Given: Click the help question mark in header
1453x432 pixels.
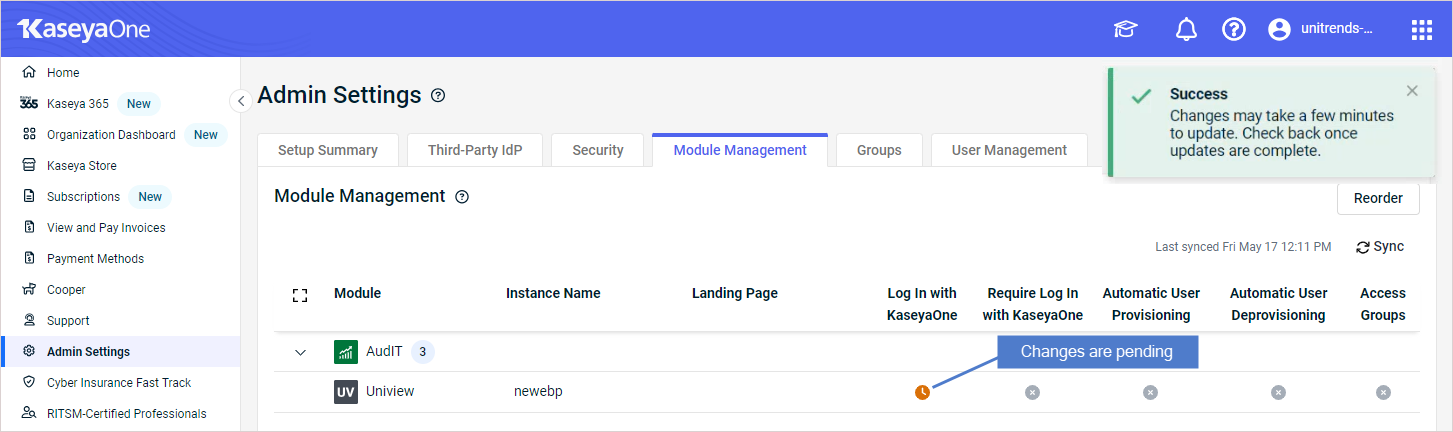Looking at the screenshot, I should 1234,30.
